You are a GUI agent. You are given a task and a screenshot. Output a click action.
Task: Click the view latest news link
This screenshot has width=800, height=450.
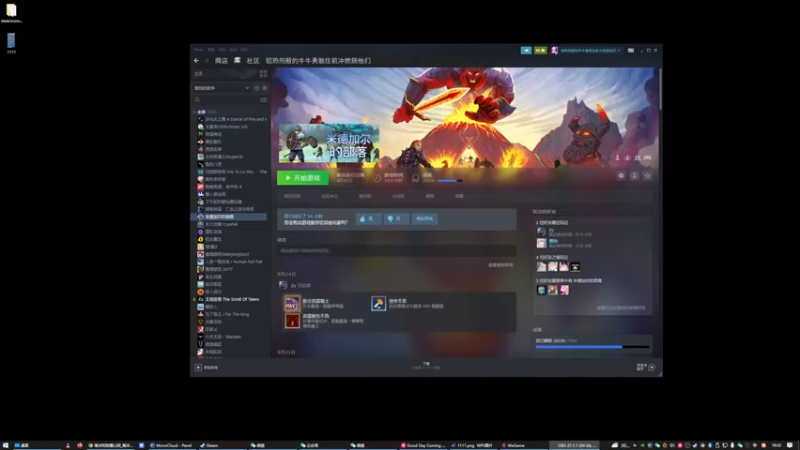pos(501,265)
